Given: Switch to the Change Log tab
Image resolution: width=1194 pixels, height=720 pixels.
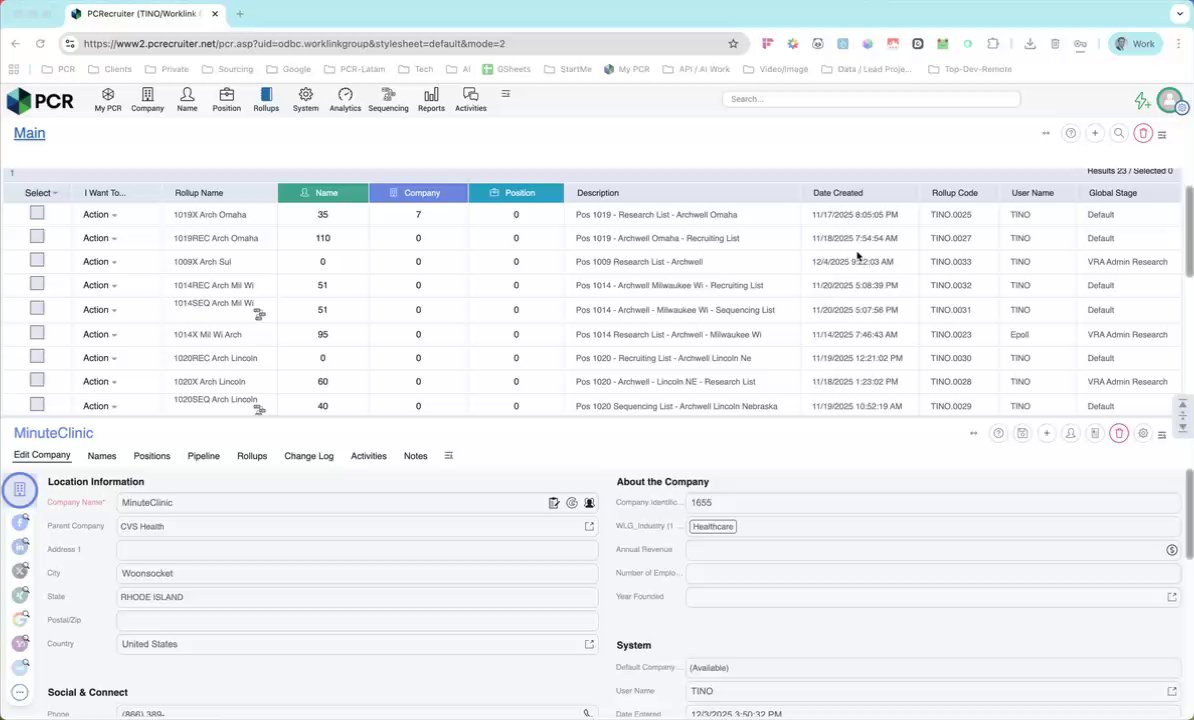Looking at the screenshot, I should click(308, 456).
